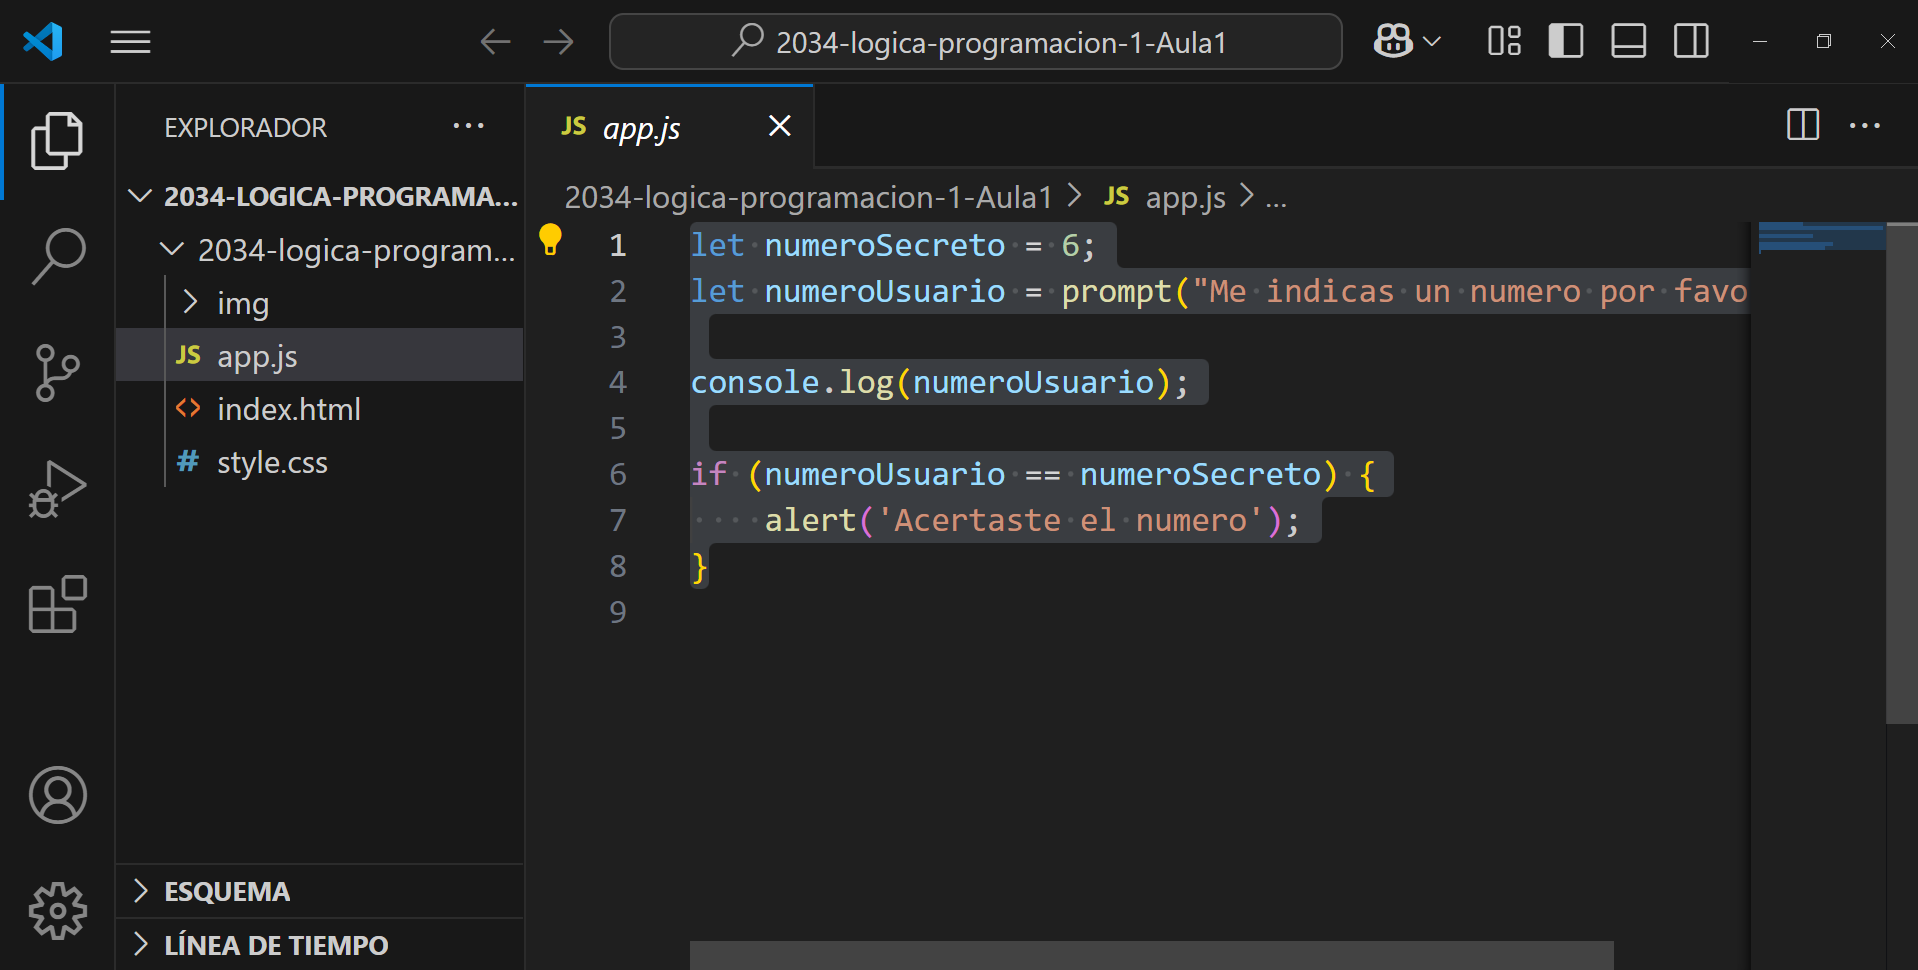This screenshot has height=970, width=1918.
Task: Open the Run and Debug view
Action: pyautogui.click(x=57, y=489)
